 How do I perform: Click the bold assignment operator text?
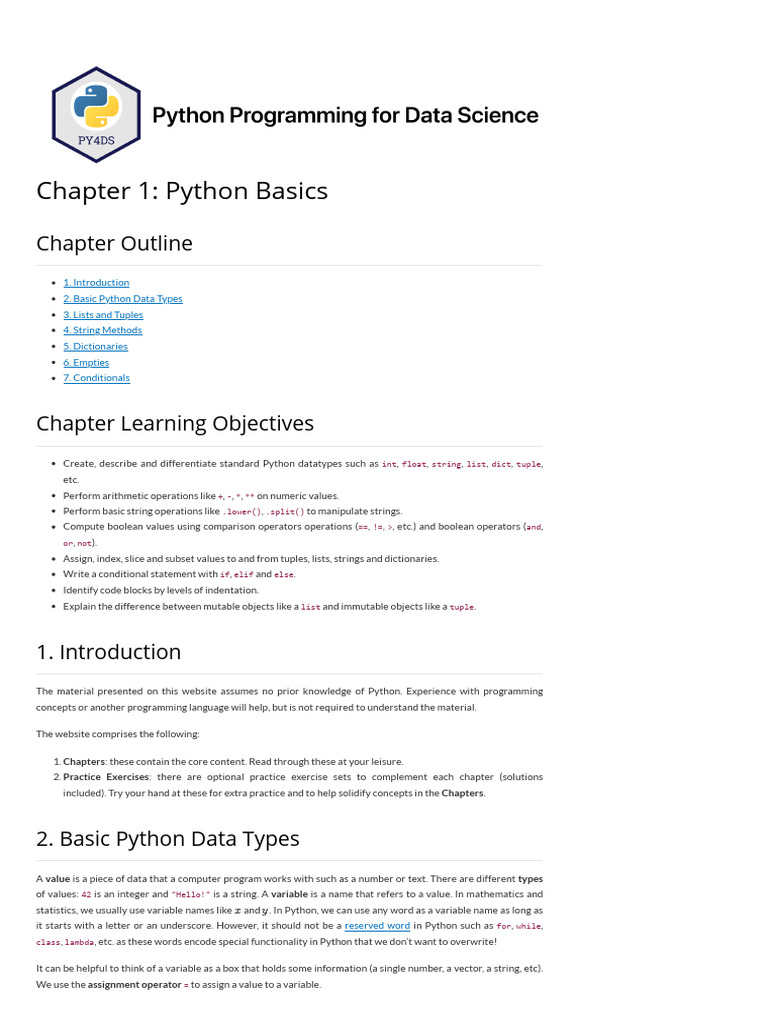[135, 985]
